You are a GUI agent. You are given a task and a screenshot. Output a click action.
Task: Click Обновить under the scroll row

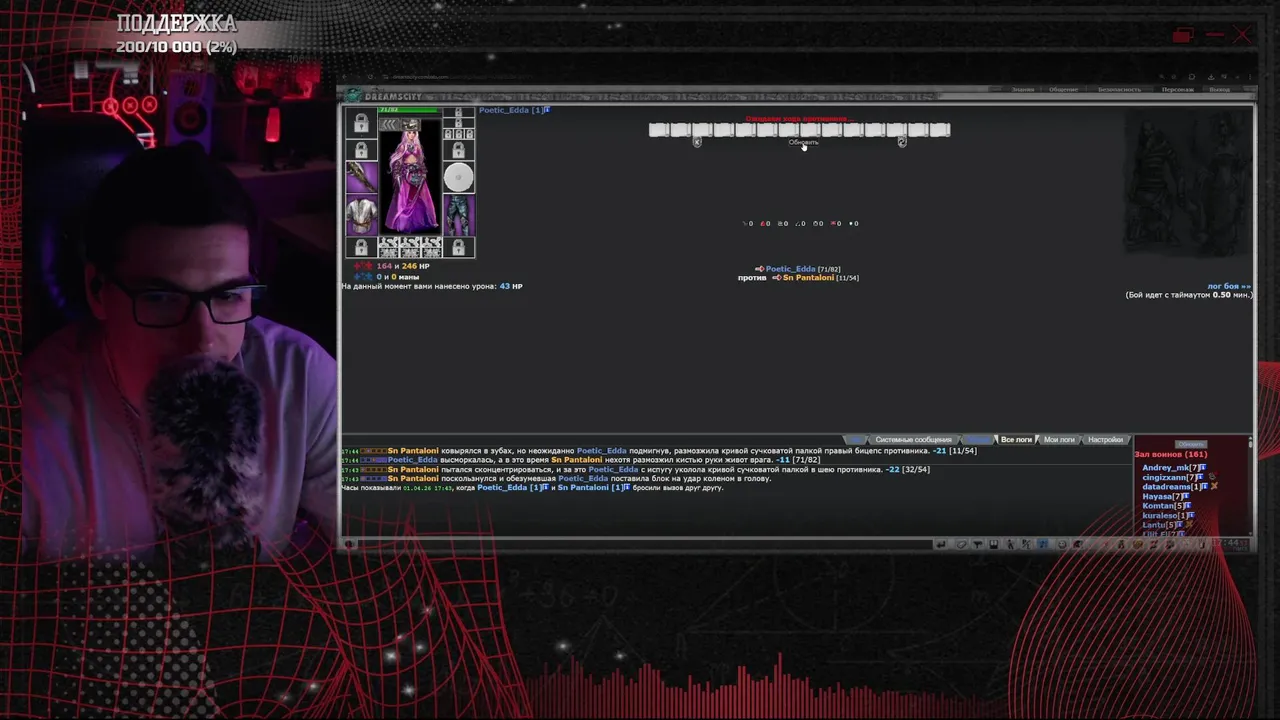tap(803, 142)
